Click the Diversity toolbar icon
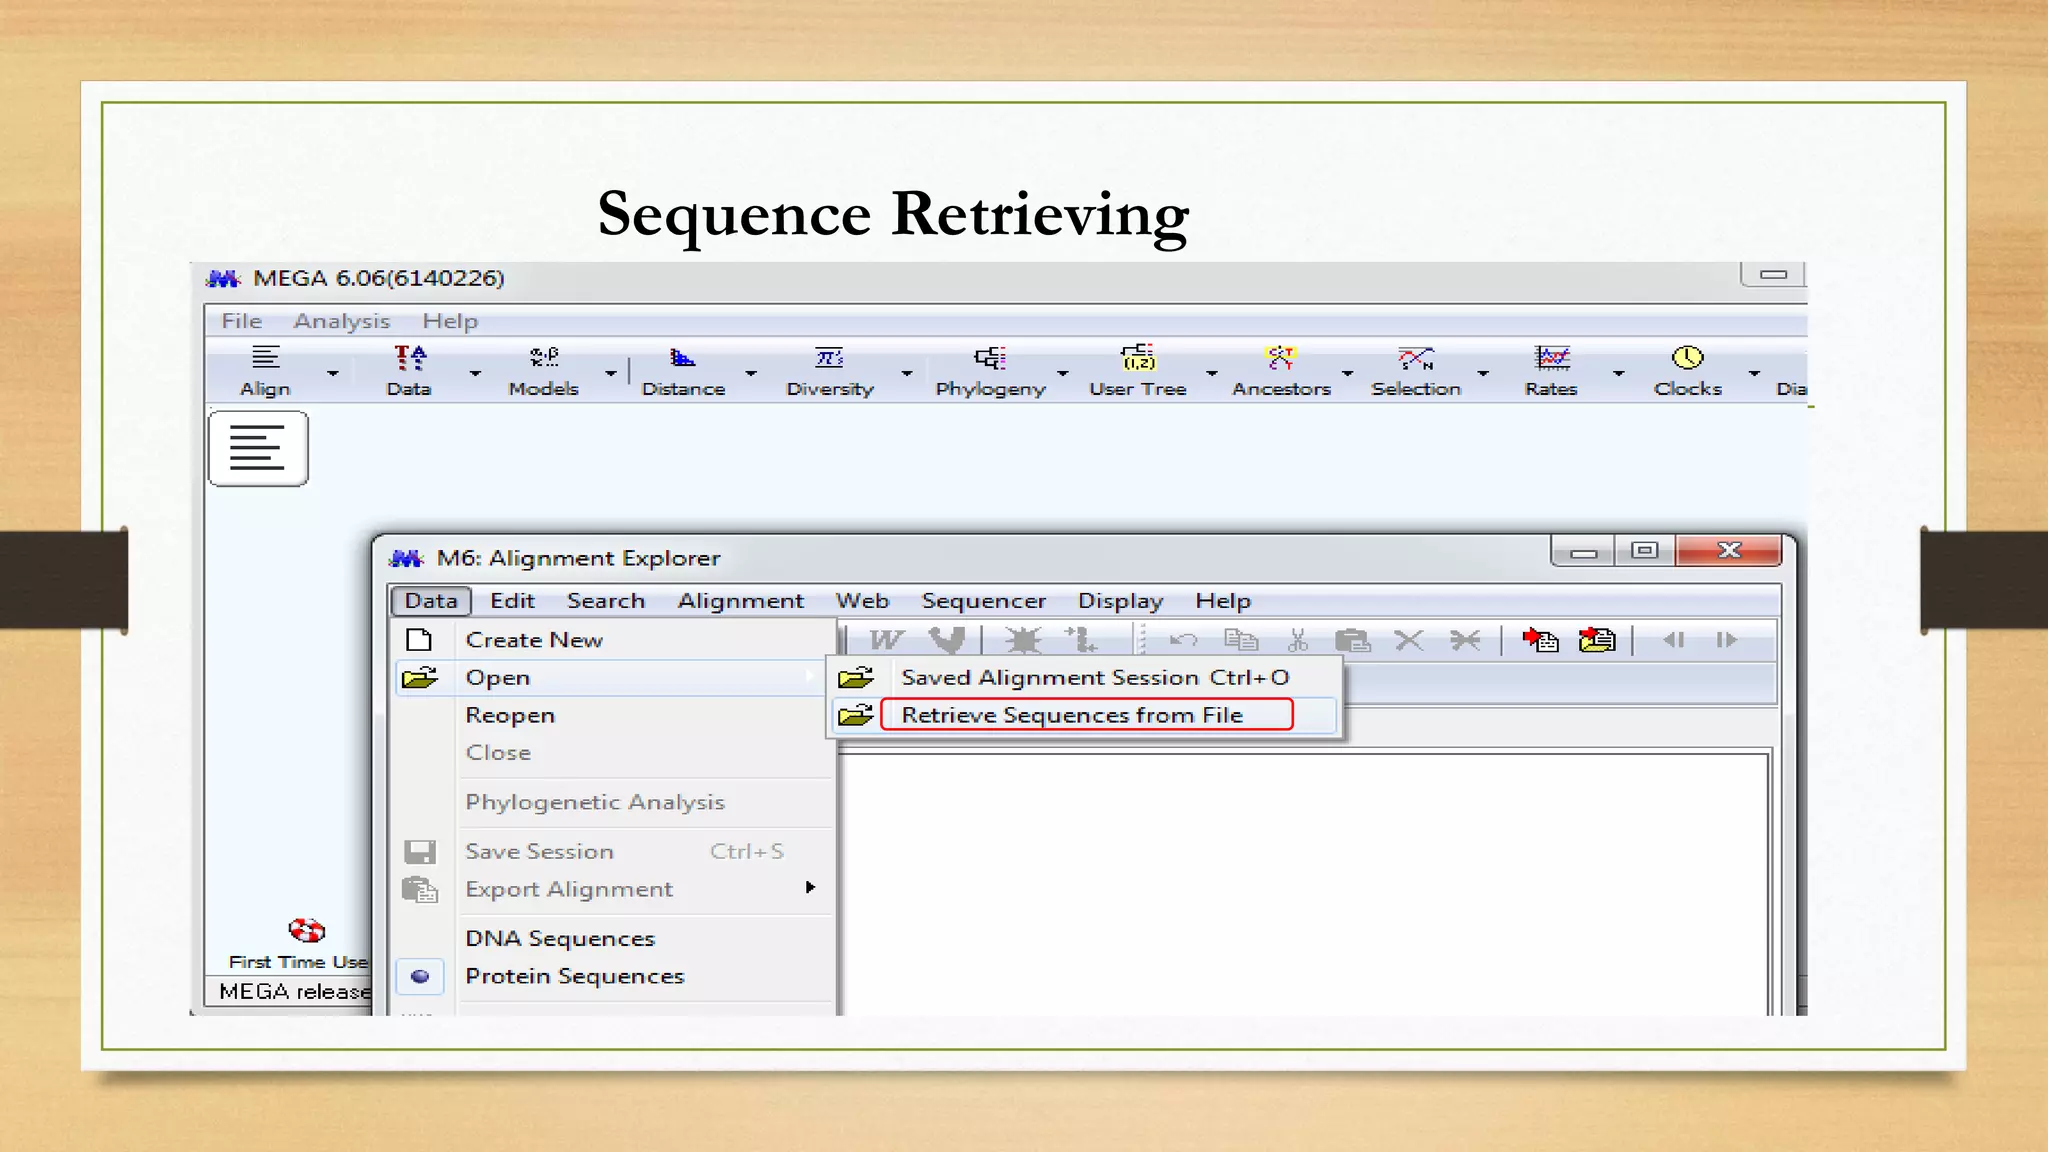Screen dimensions: 2048x1152 tap(829, 358)
